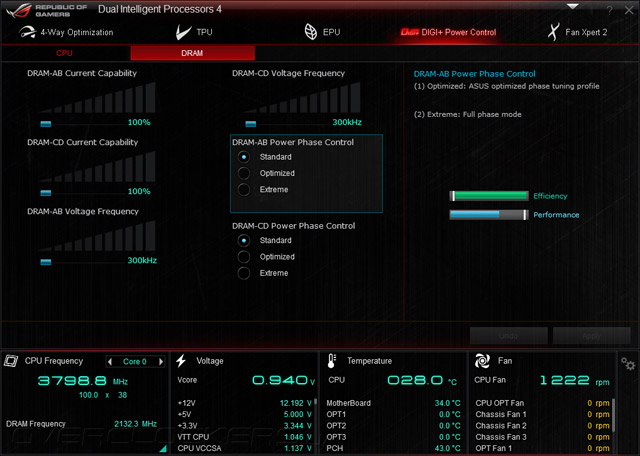Show previous core with left arrow

pos(109,361)
